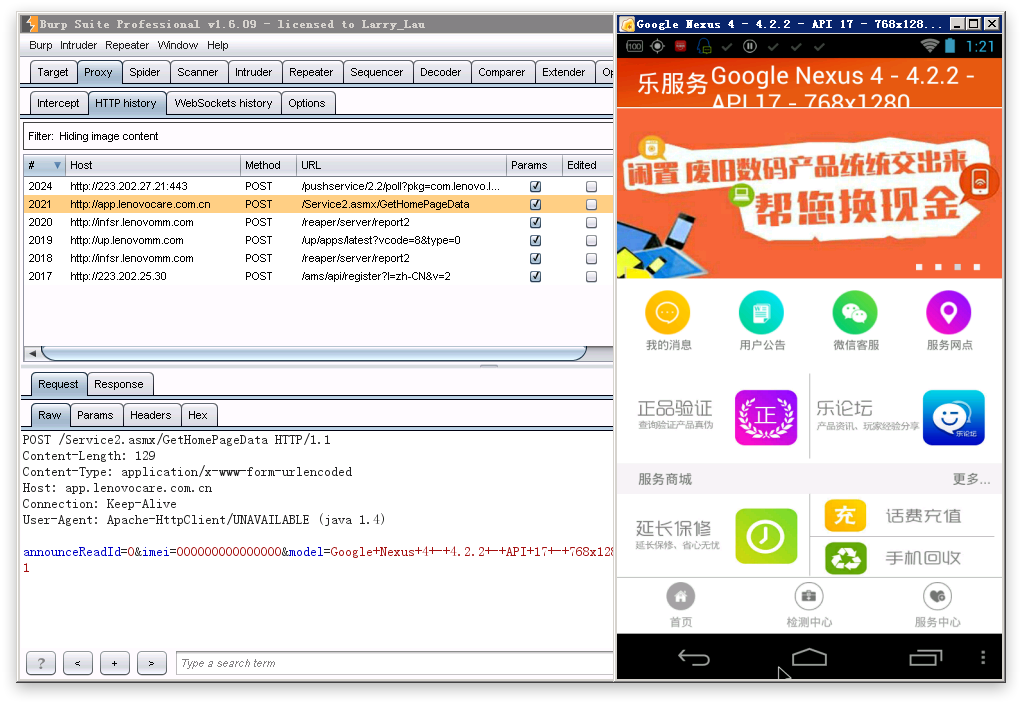1022x704 pixels.
Task: Toggle Params checkbox for request 2021
Action: click(x=535, y=204)
